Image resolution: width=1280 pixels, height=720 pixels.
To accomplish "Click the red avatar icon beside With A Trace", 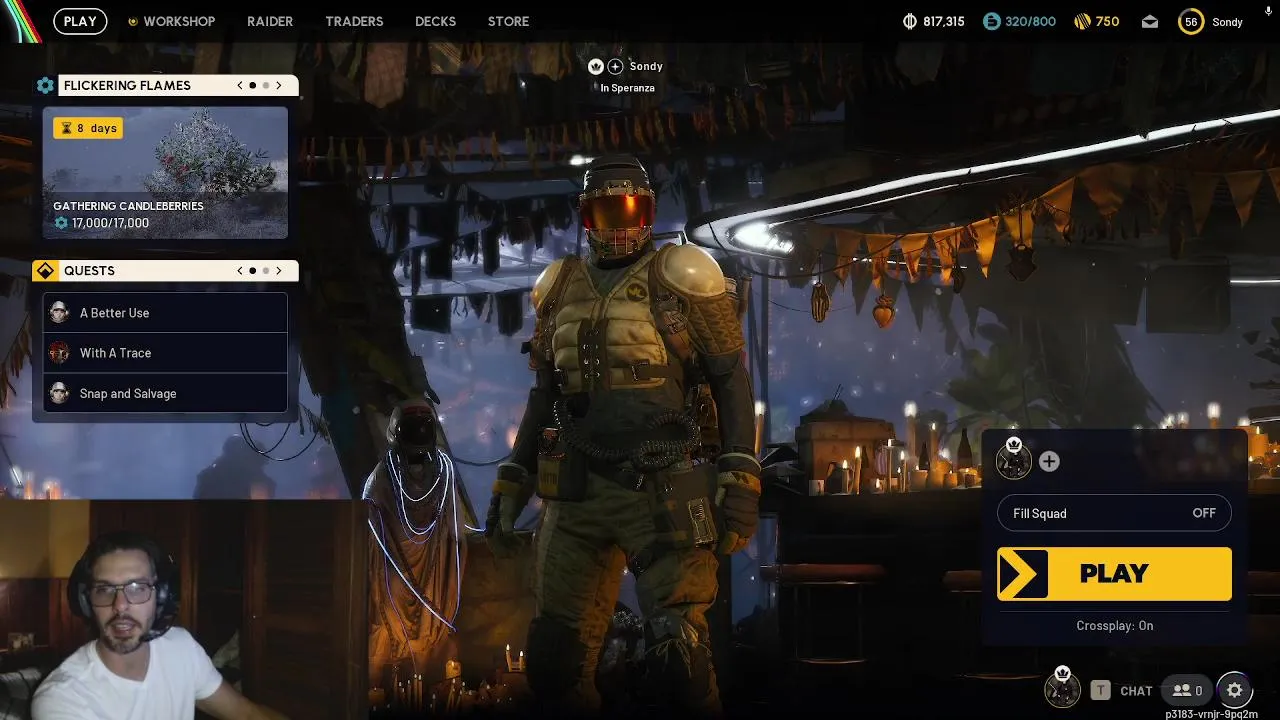I will (59, 353).
